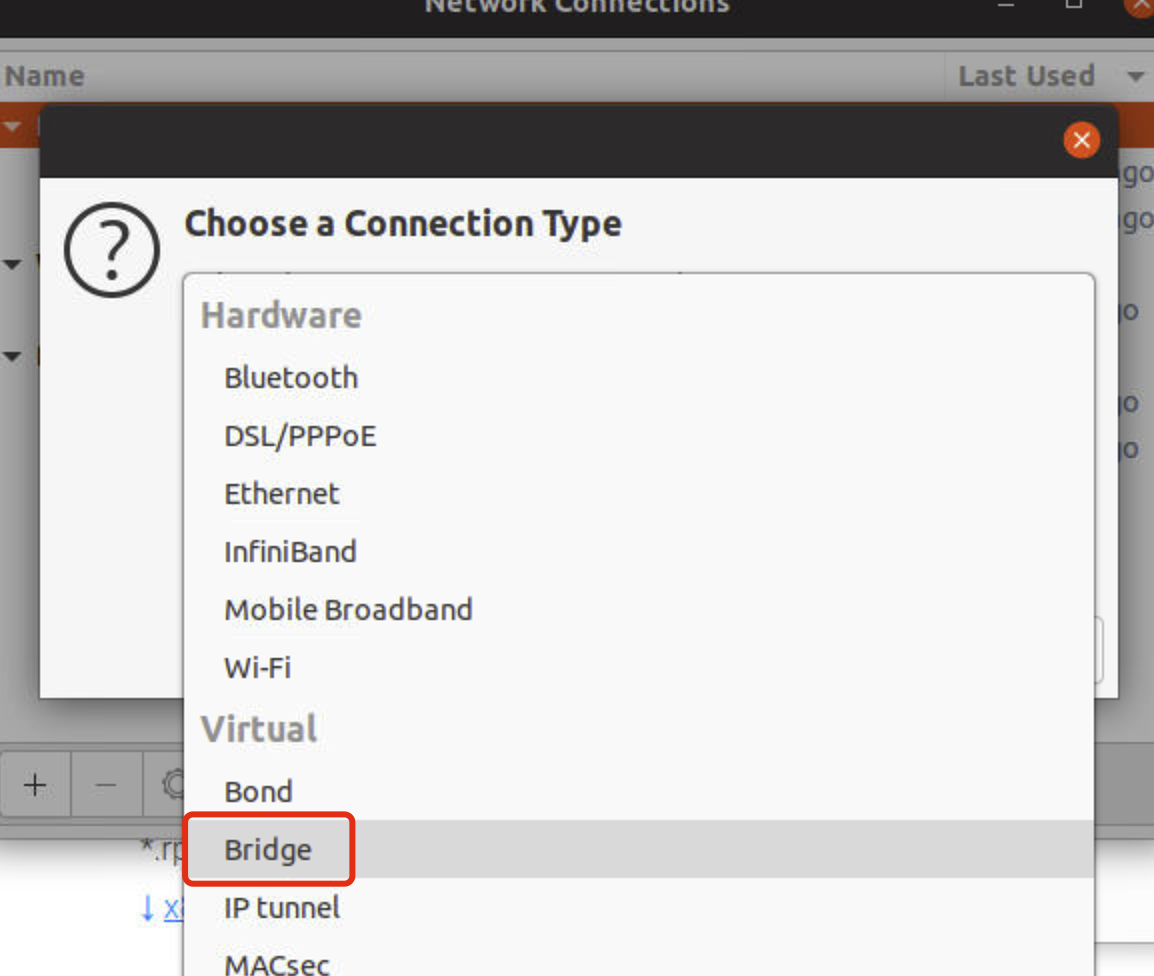This screenshot has height=976, width=1154.
Task: Choose the DSL/PPPoE connection type
Action: pyautogui.click(x=300, y=436)
